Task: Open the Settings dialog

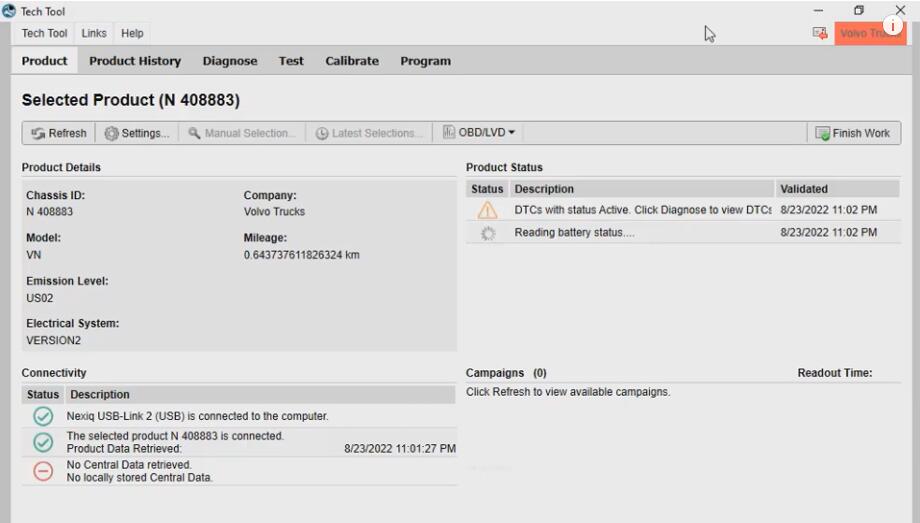Action: point(137,133)
